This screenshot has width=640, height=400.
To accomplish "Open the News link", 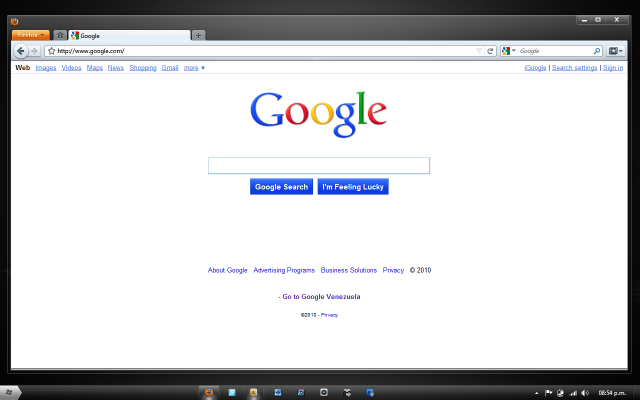I will coord(116,68).
